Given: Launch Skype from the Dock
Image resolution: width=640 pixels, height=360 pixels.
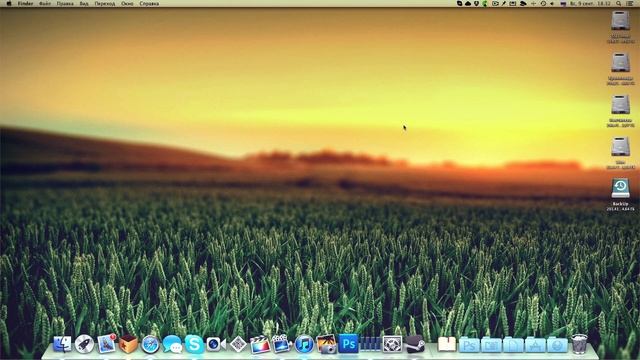Looking at the screenshot, I should [194, 344].
